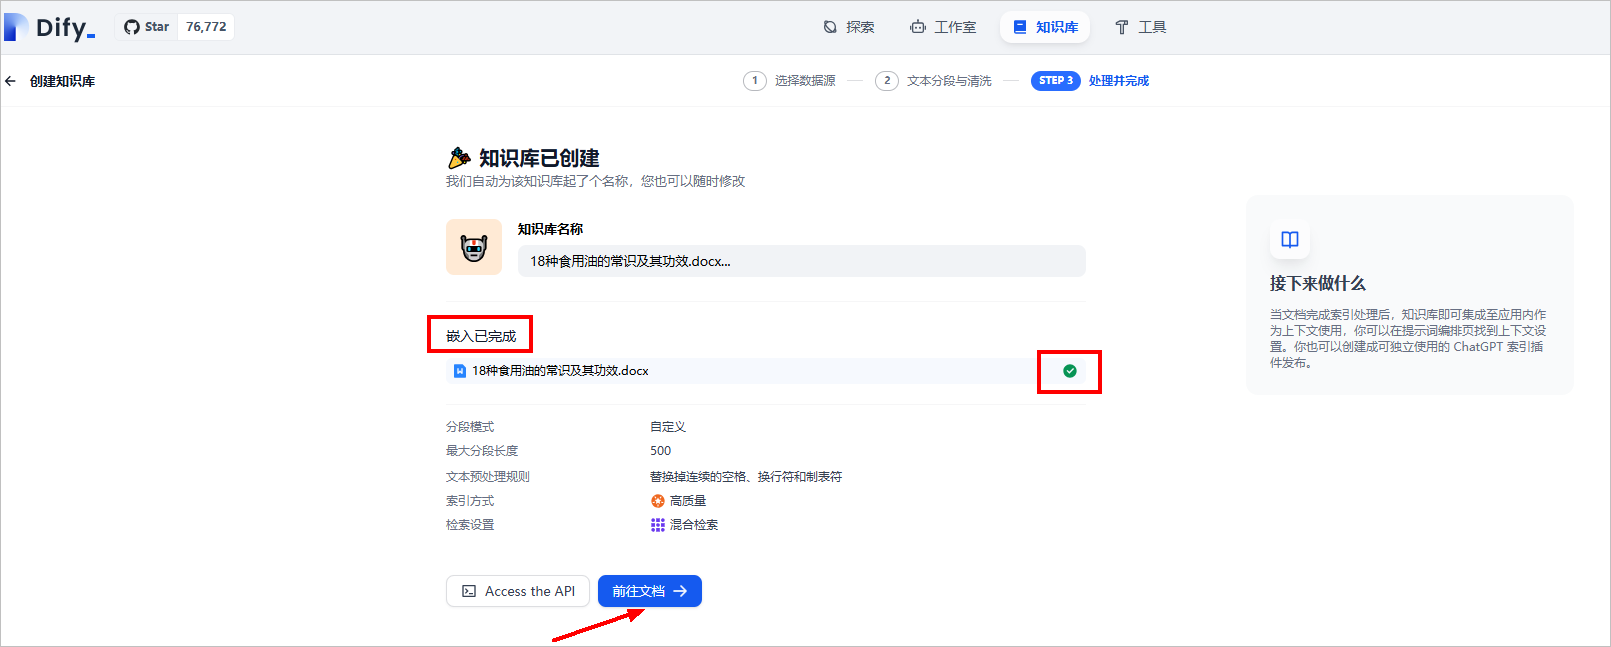The image size is (1611, 647).
Task: Click the 文本预处理规则 label
Action: coord(488,477)
